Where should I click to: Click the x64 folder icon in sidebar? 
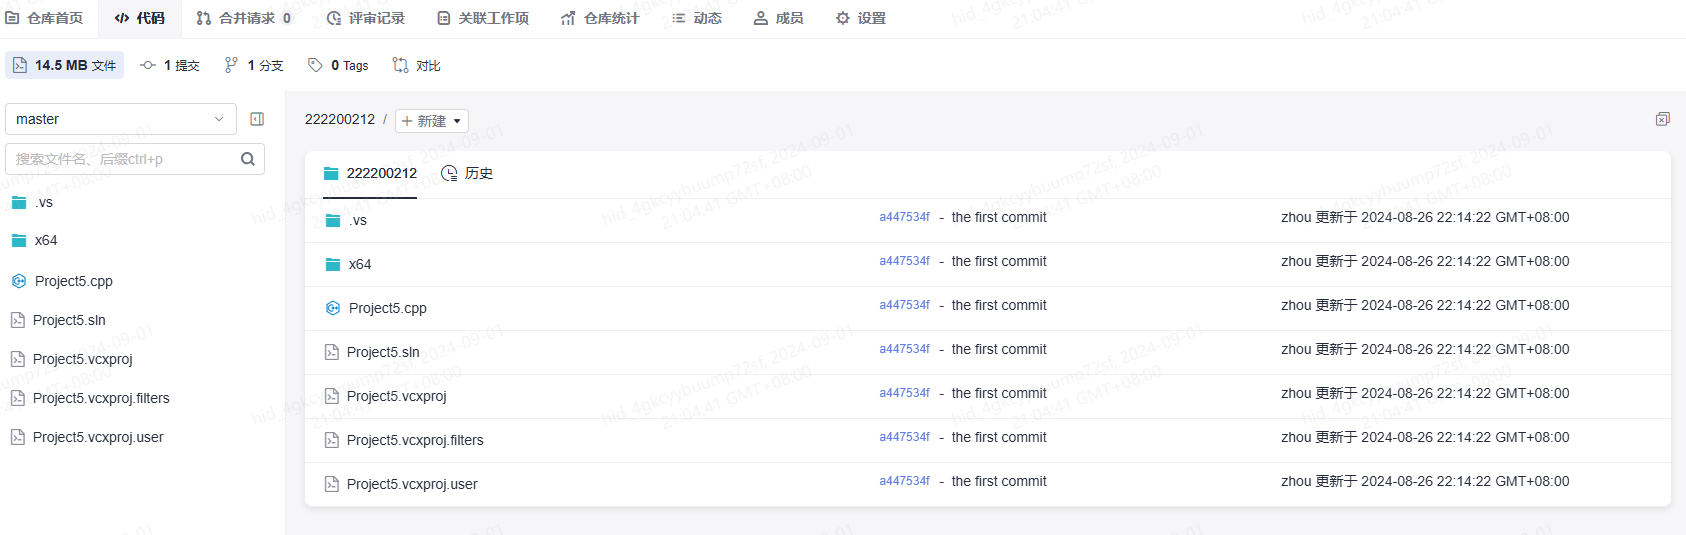19,240
